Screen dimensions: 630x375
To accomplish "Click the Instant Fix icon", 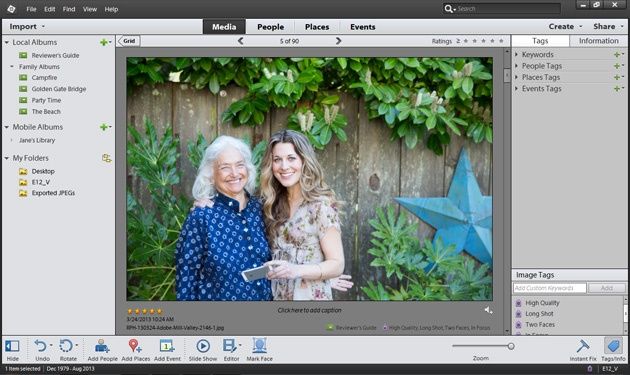I will point(583,346).
